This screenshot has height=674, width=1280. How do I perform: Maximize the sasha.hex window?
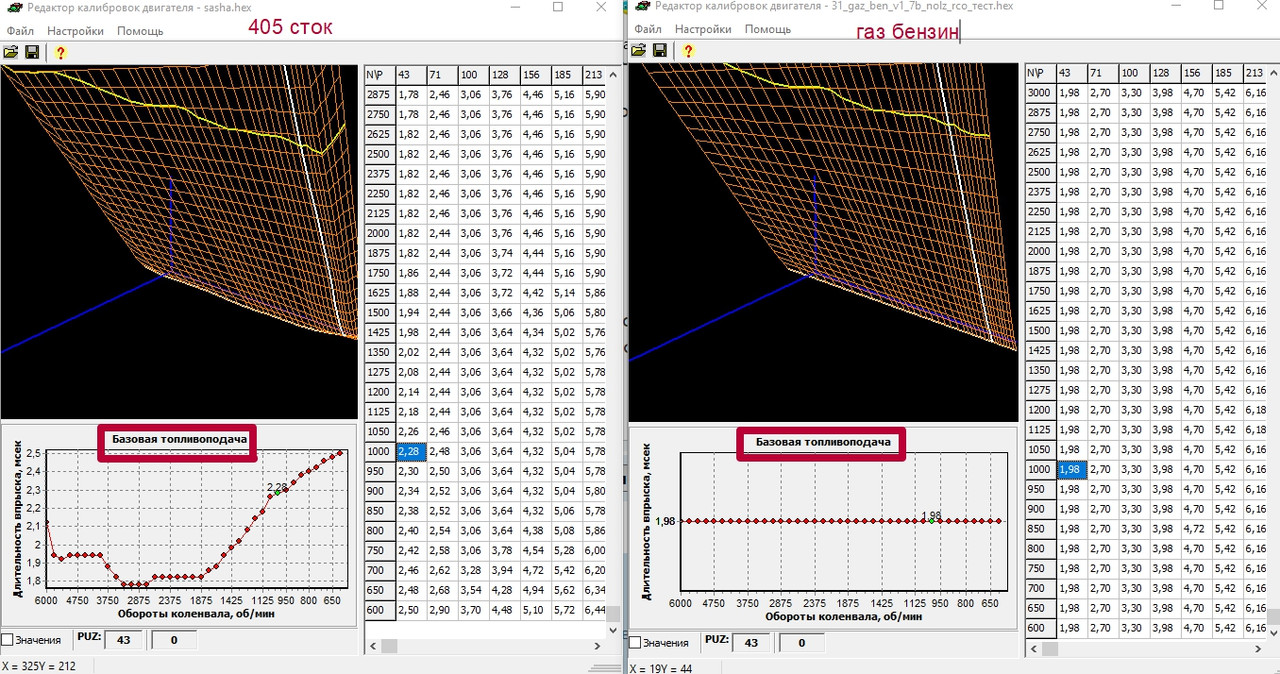(x=559, y=7)
